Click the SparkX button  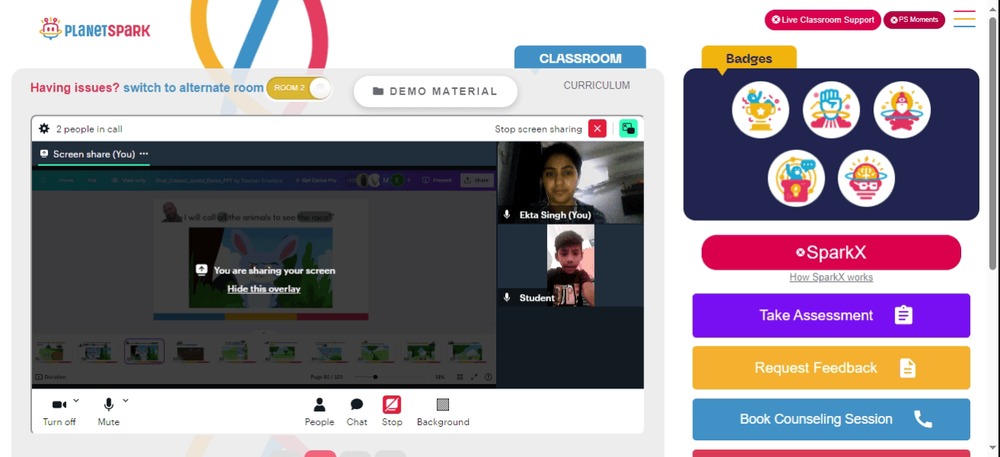[831, 252]
